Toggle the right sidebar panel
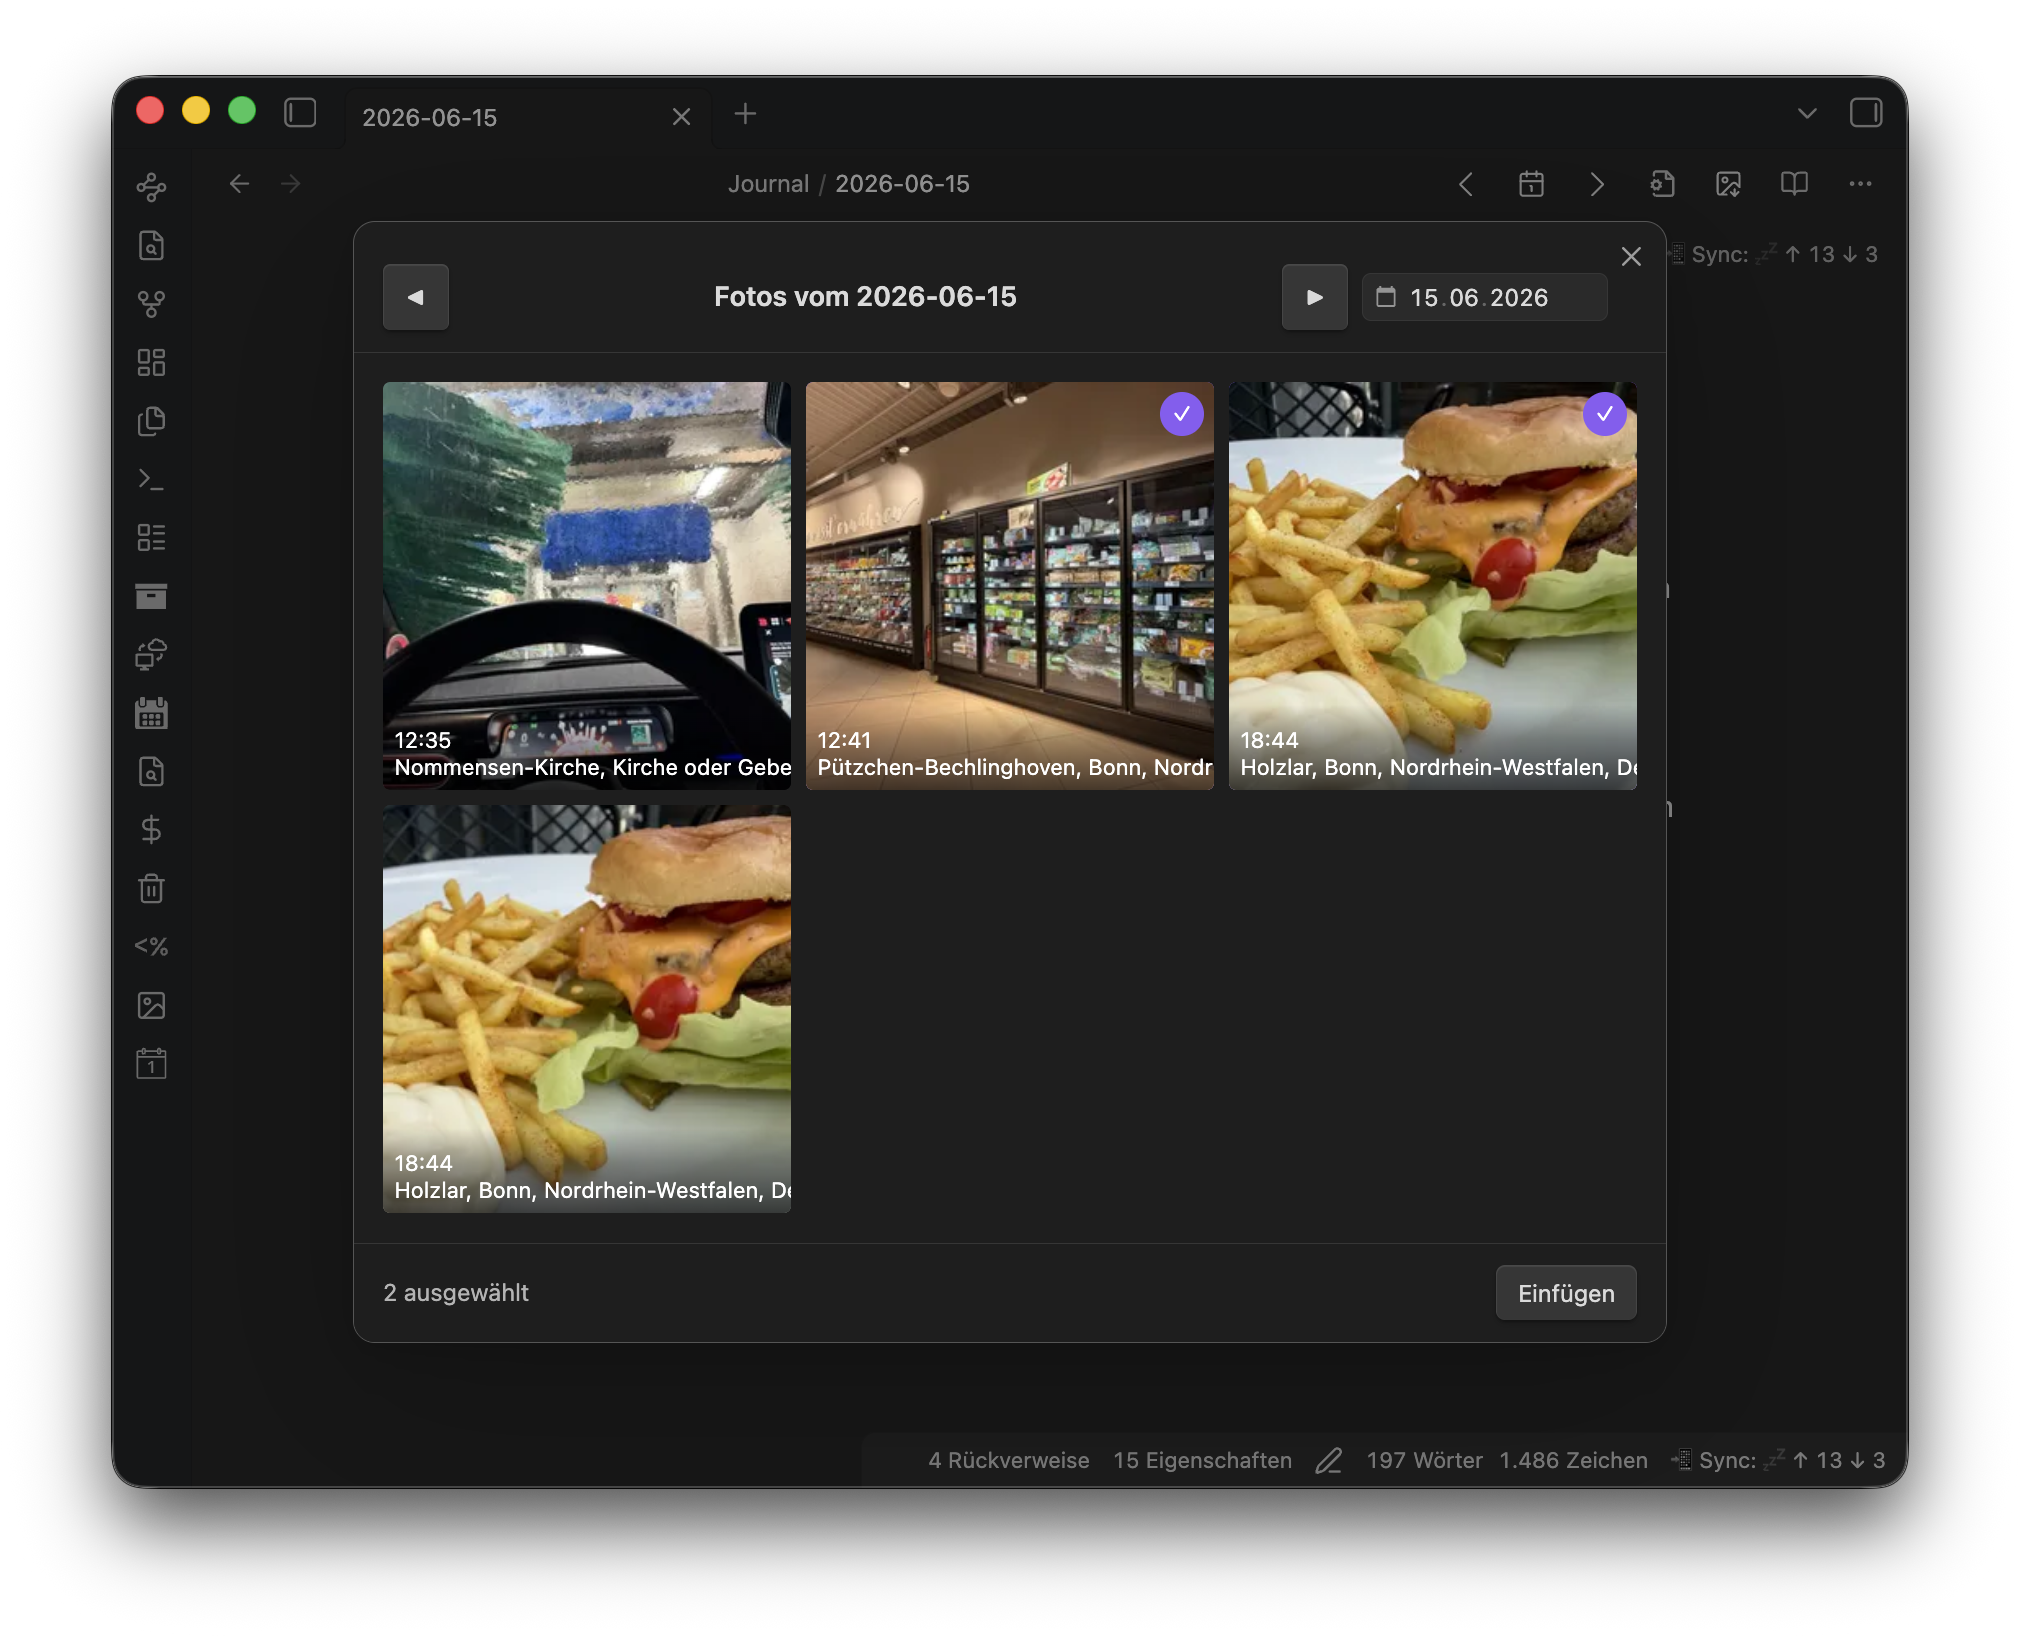 1866,112
